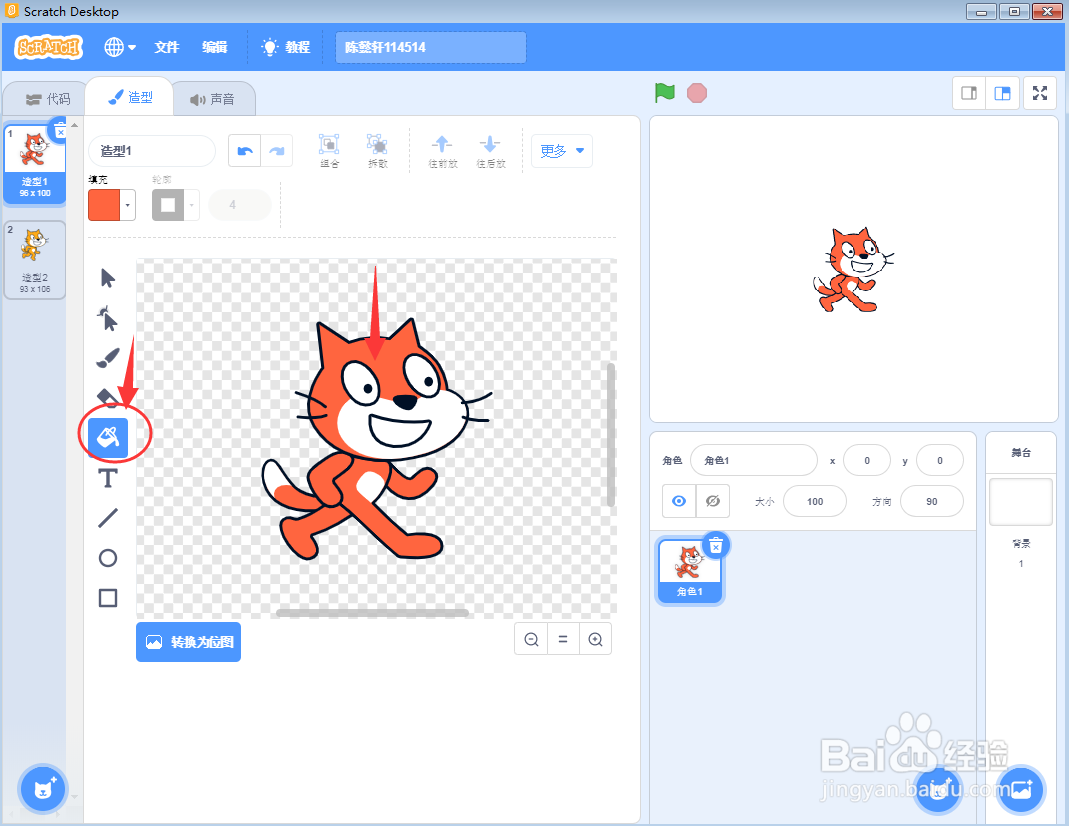Hide the sprite with crossed-eye icon
Screen dimensions: 1069x826
(x=713, y=502)
